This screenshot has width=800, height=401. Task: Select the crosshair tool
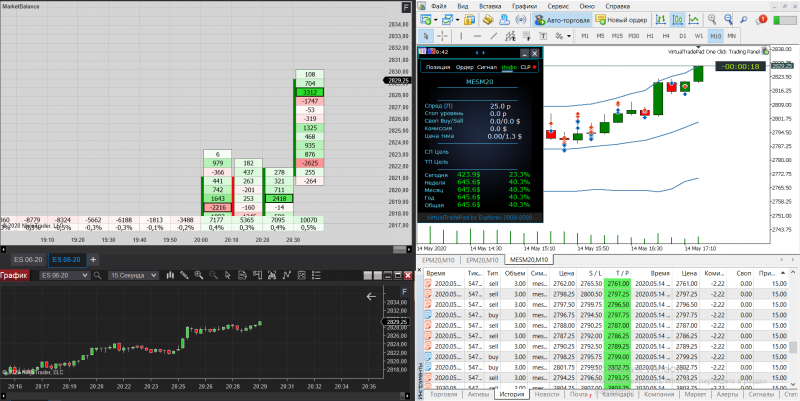tap(442, 36)
